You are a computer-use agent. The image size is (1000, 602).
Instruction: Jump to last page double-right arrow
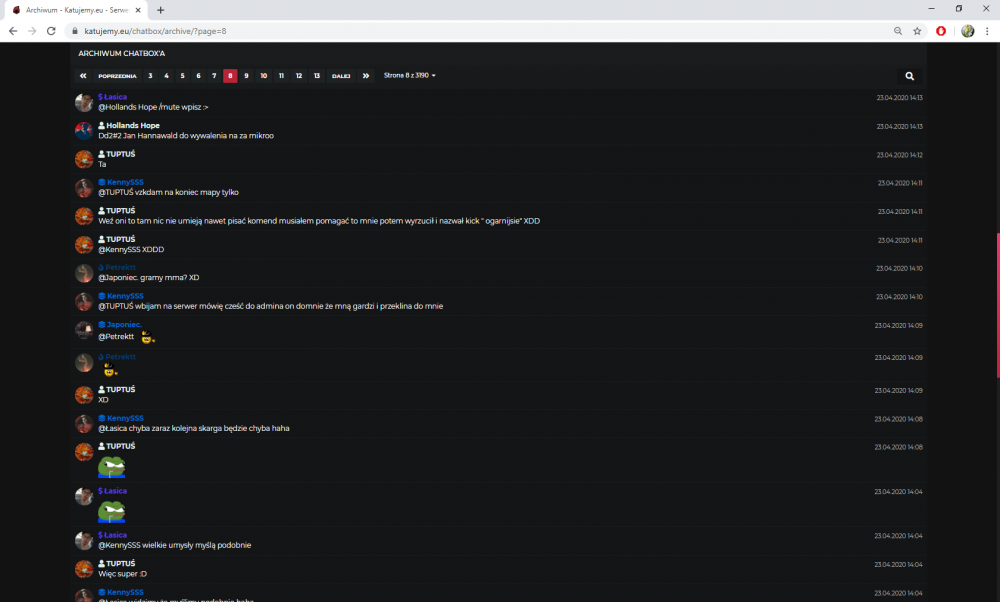[365, 76]
